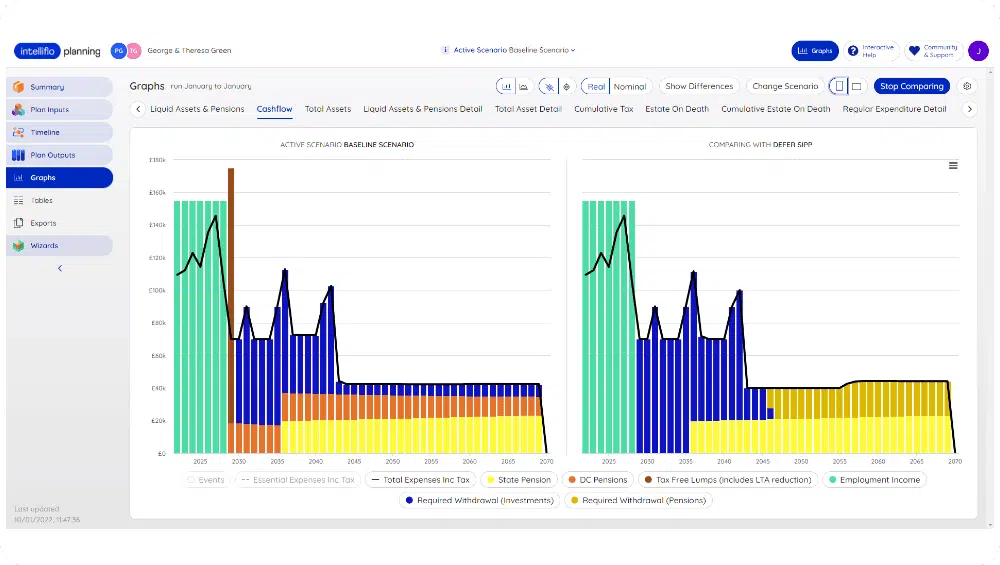Click the Graphs button in top header
The height and width of the screenshot is (565, 1000).
(814, 51)
